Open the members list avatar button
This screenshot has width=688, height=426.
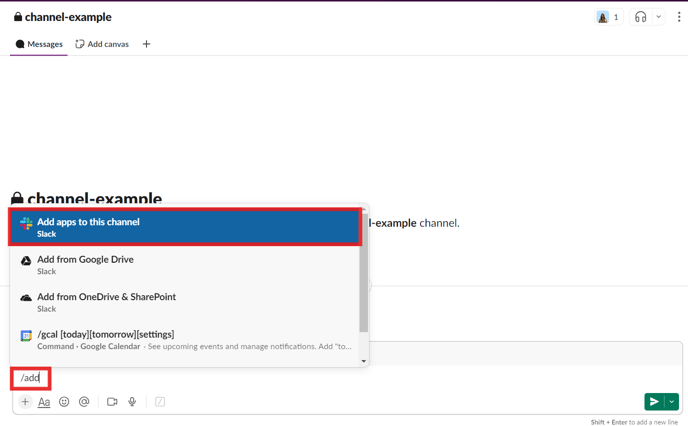click(609, 17)
